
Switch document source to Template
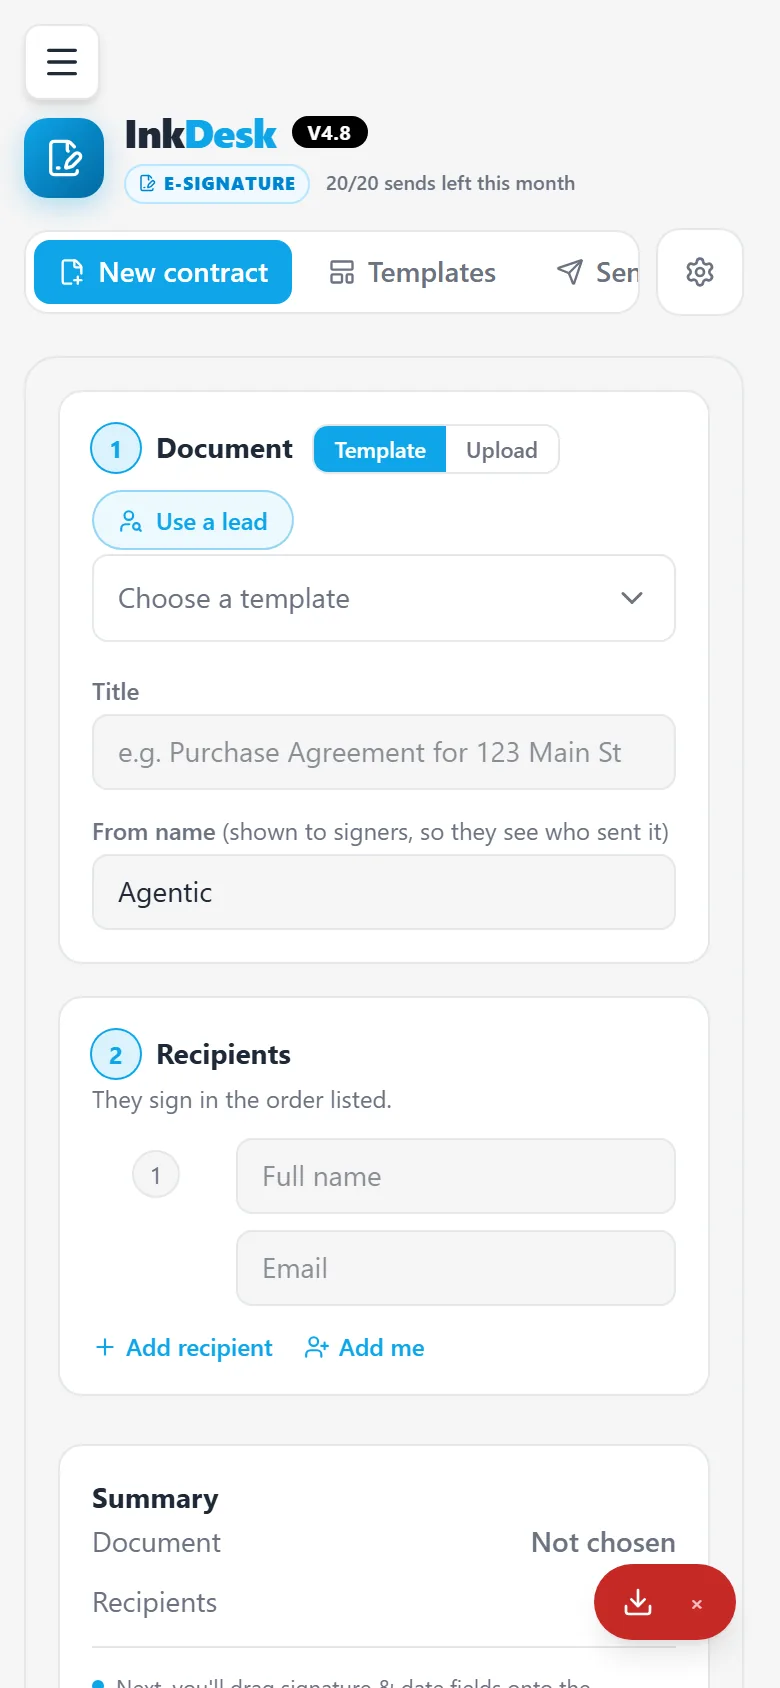[380, 450]
